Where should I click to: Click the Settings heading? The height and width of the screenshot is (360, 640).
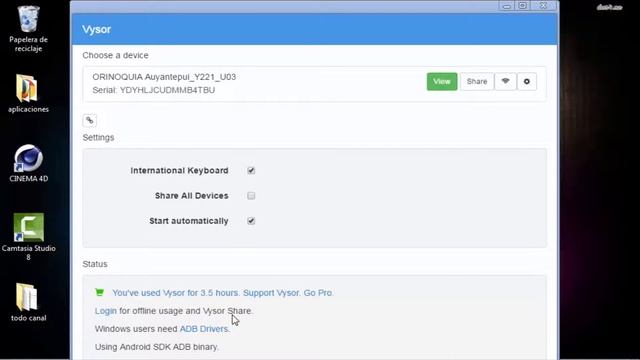[98, 138]
